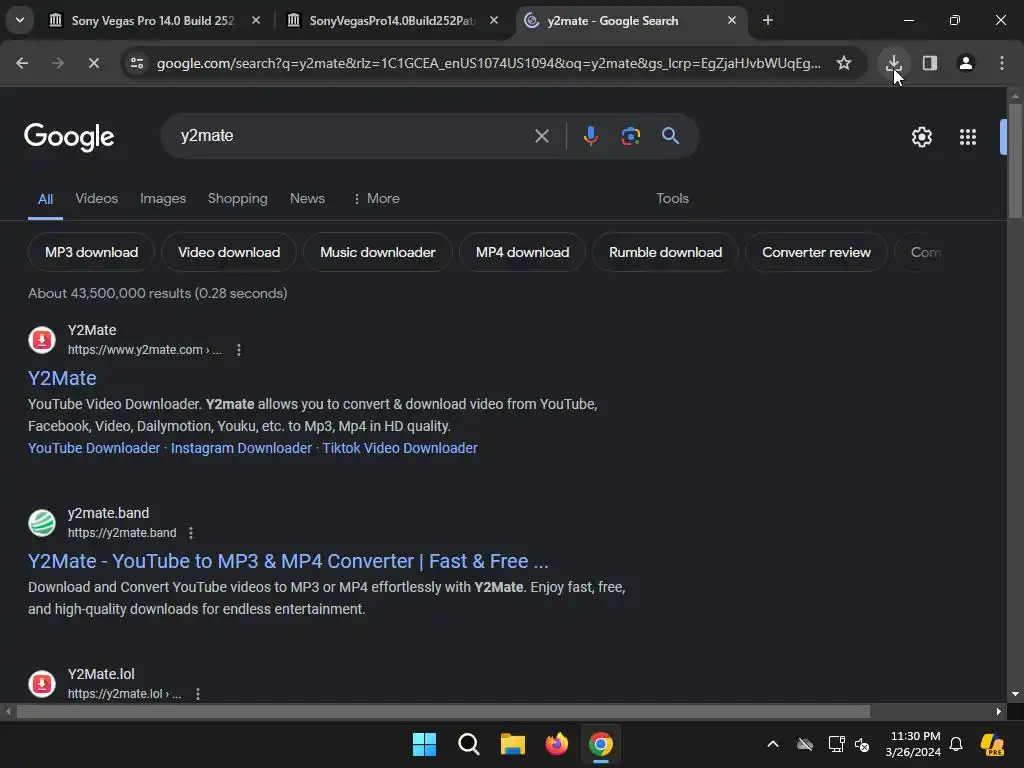Viewport: 1024px width, 768px height.
Task: Open Google quick settings gear
Action: click(921, 137)
